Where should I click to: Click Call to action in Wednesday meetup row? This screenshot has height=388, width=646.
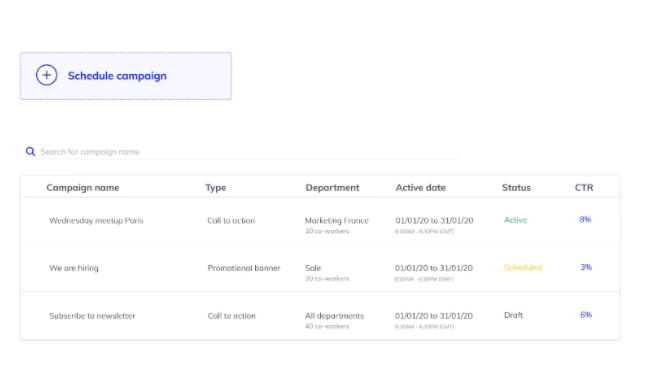231,221
